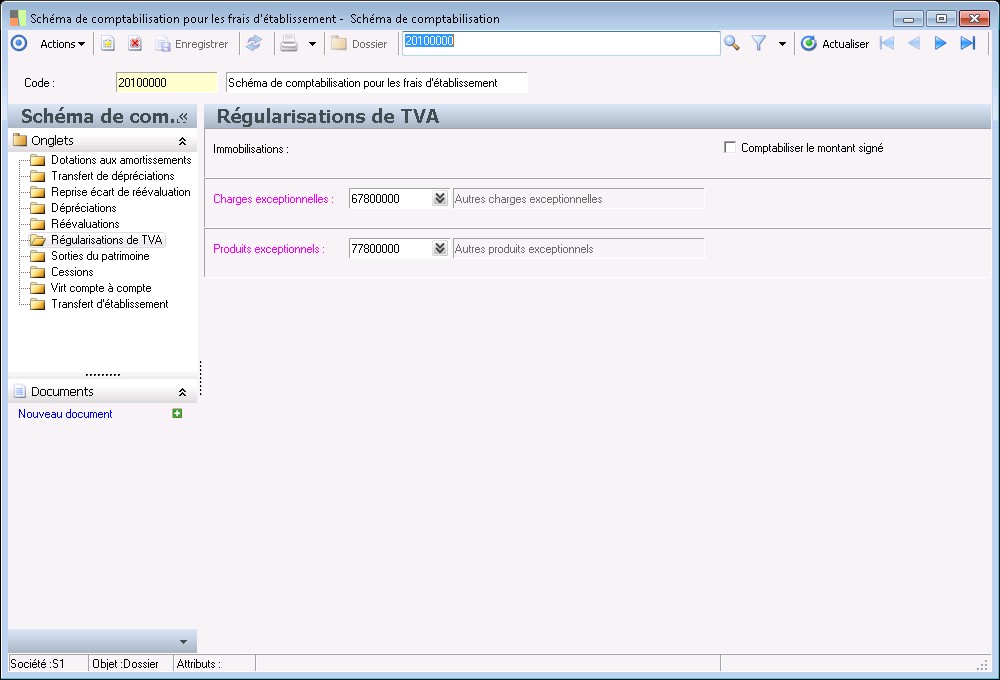Click the Documents page icon
Viewport: 1000px width, 680px height.
(x=20, y=392)
